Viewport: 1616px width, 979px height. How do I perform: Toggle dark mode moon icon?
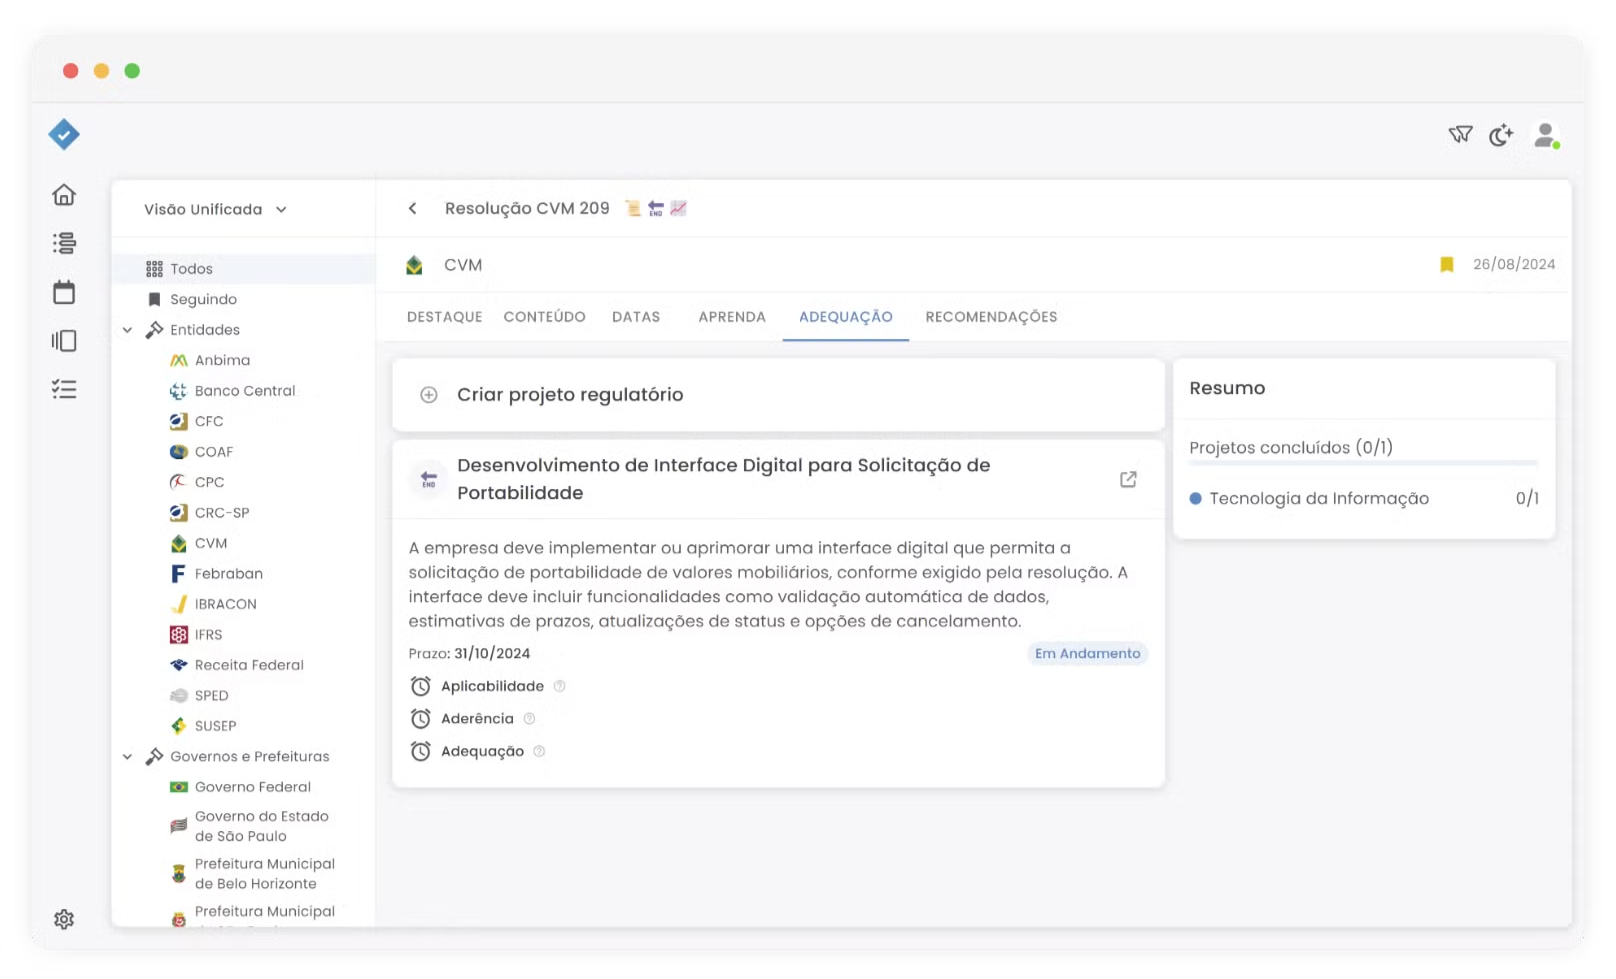1501,135
